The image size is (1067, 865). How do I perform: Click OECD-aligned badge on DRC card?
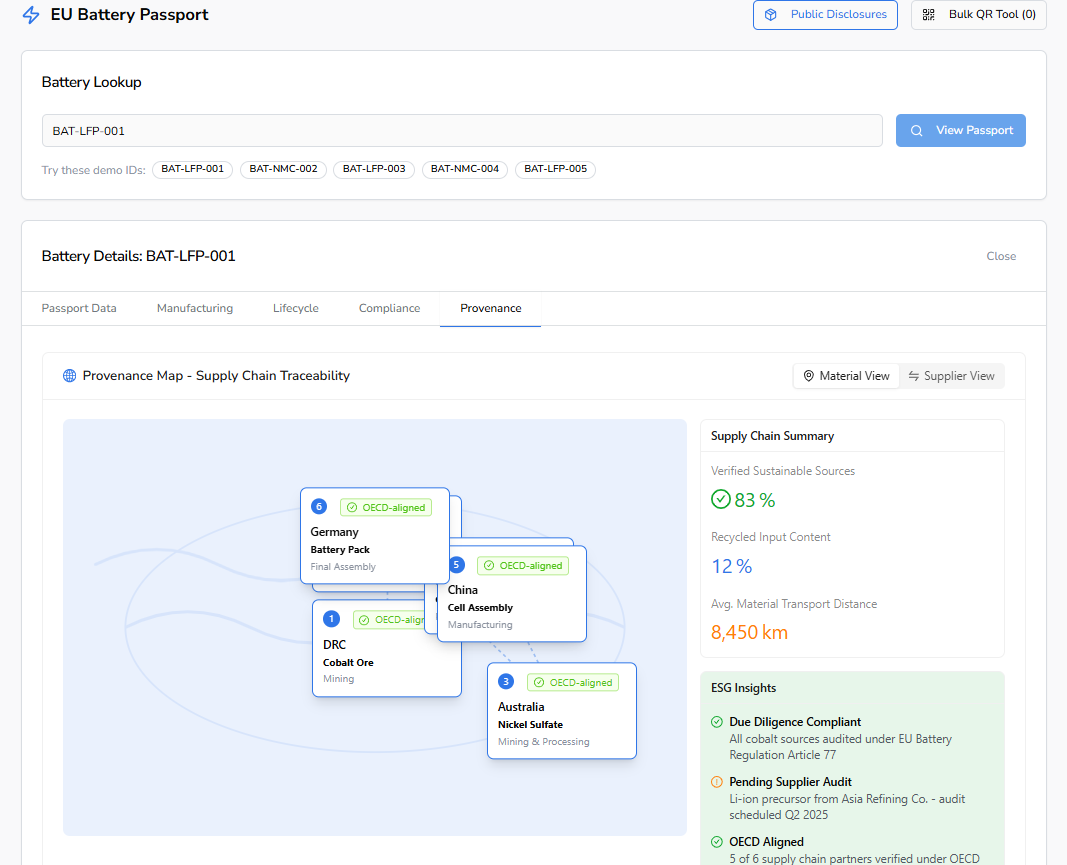click(390, 620)
